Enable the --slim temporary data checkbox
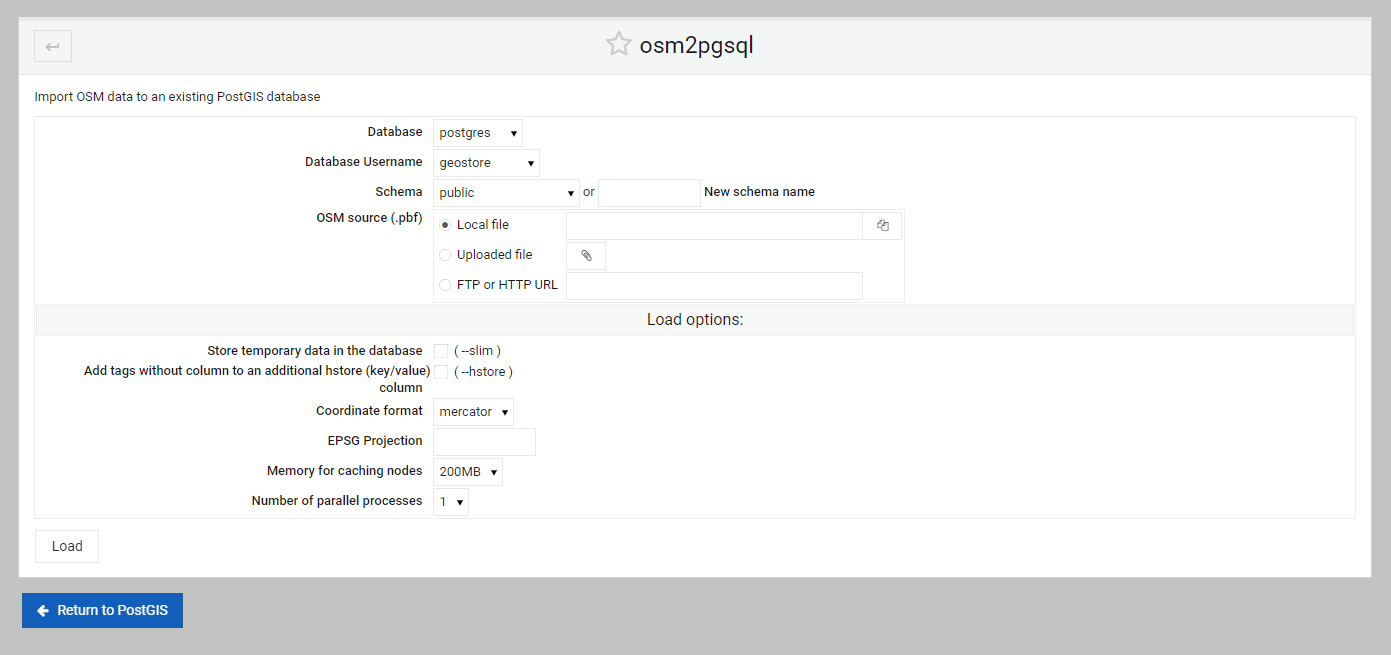This screenshot has width=1391, height=655. click(441, 351)
